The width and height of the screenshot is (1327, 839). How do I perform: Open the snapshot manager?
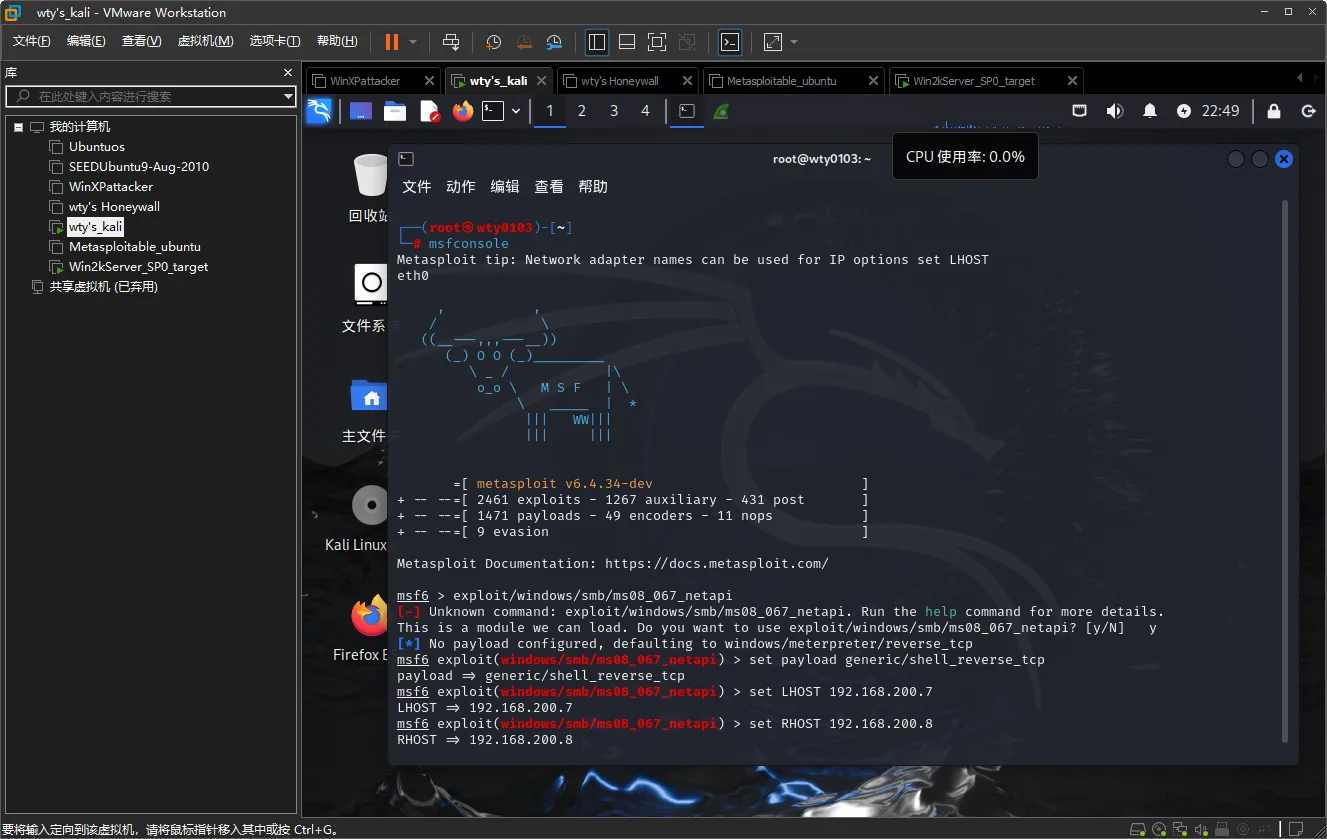click(554, 42)
